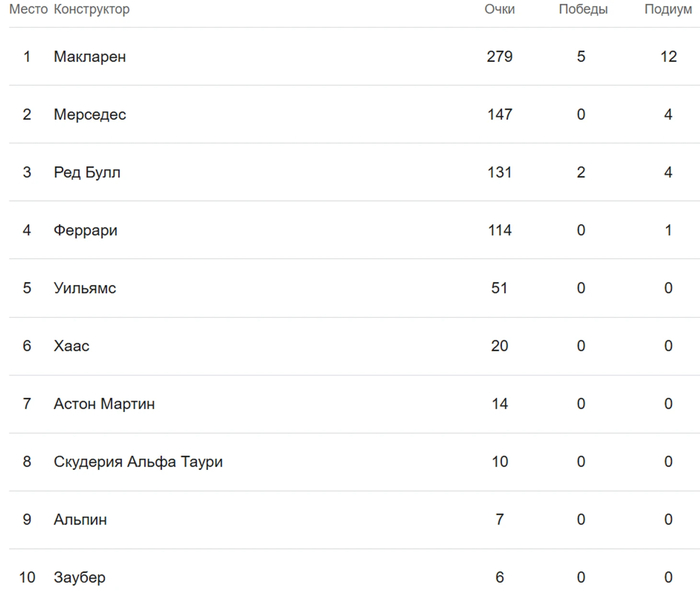
Task: Sort table by Подиум header
Action: point(668,10)
